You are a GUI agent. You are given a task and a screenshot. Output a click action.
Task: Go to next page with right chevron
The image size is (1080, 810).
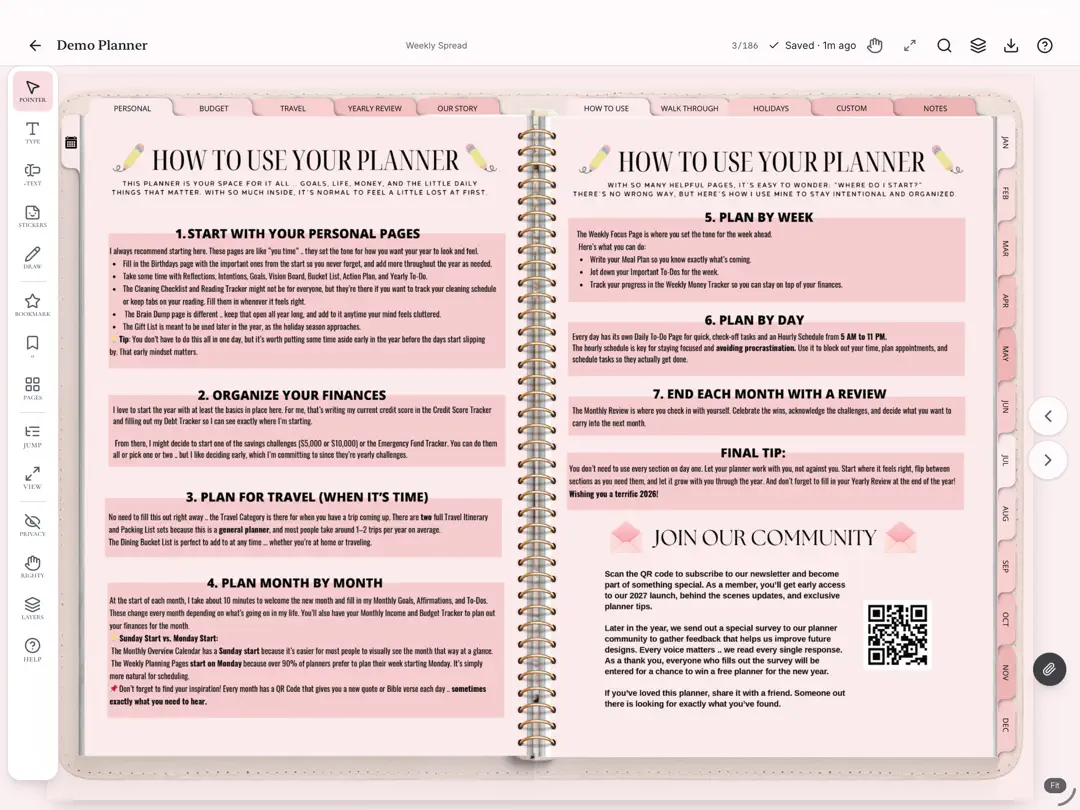click(x=1048, y=460)
